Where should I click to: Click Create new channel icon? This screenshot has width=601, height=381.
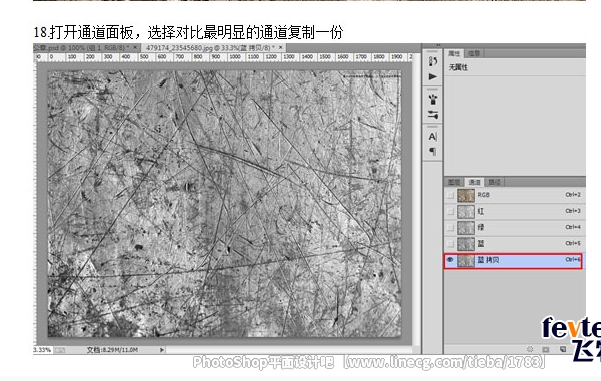coord(563,349)
